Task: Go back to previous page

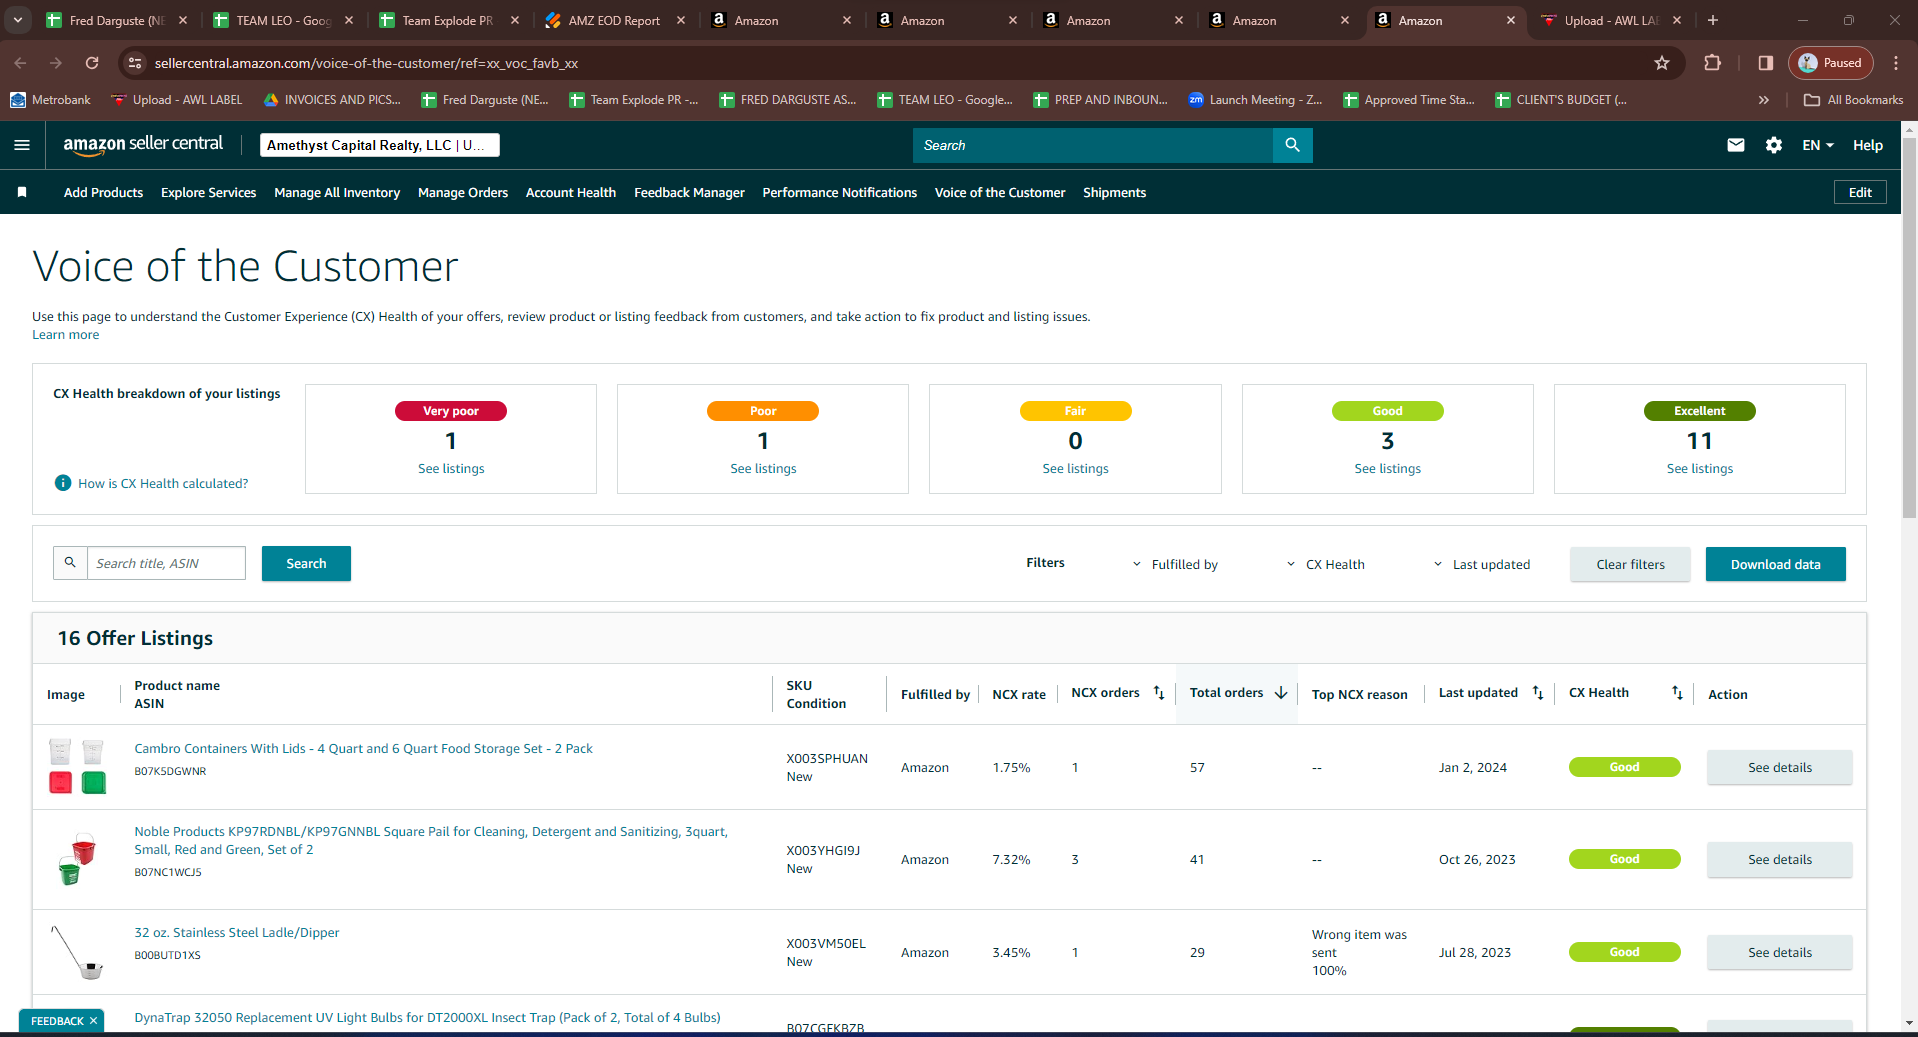Action: click(21, 63)
